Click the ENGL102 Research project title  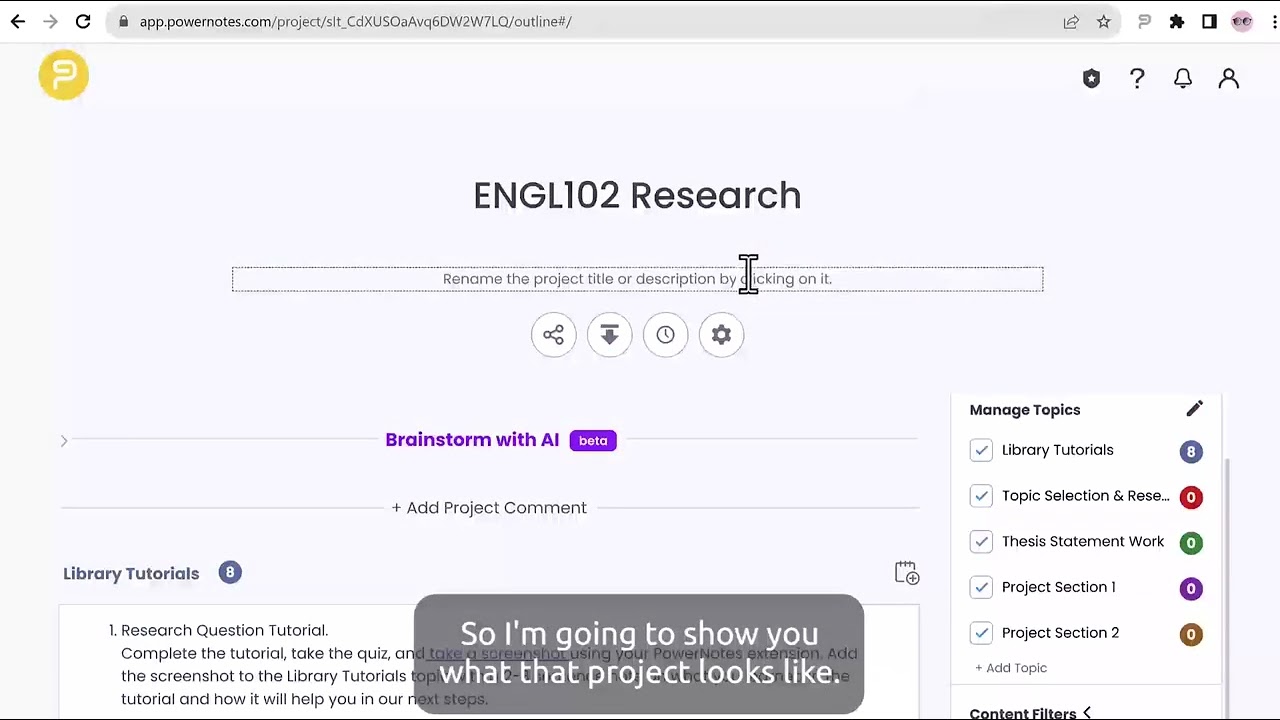click(x=637, y=196)
